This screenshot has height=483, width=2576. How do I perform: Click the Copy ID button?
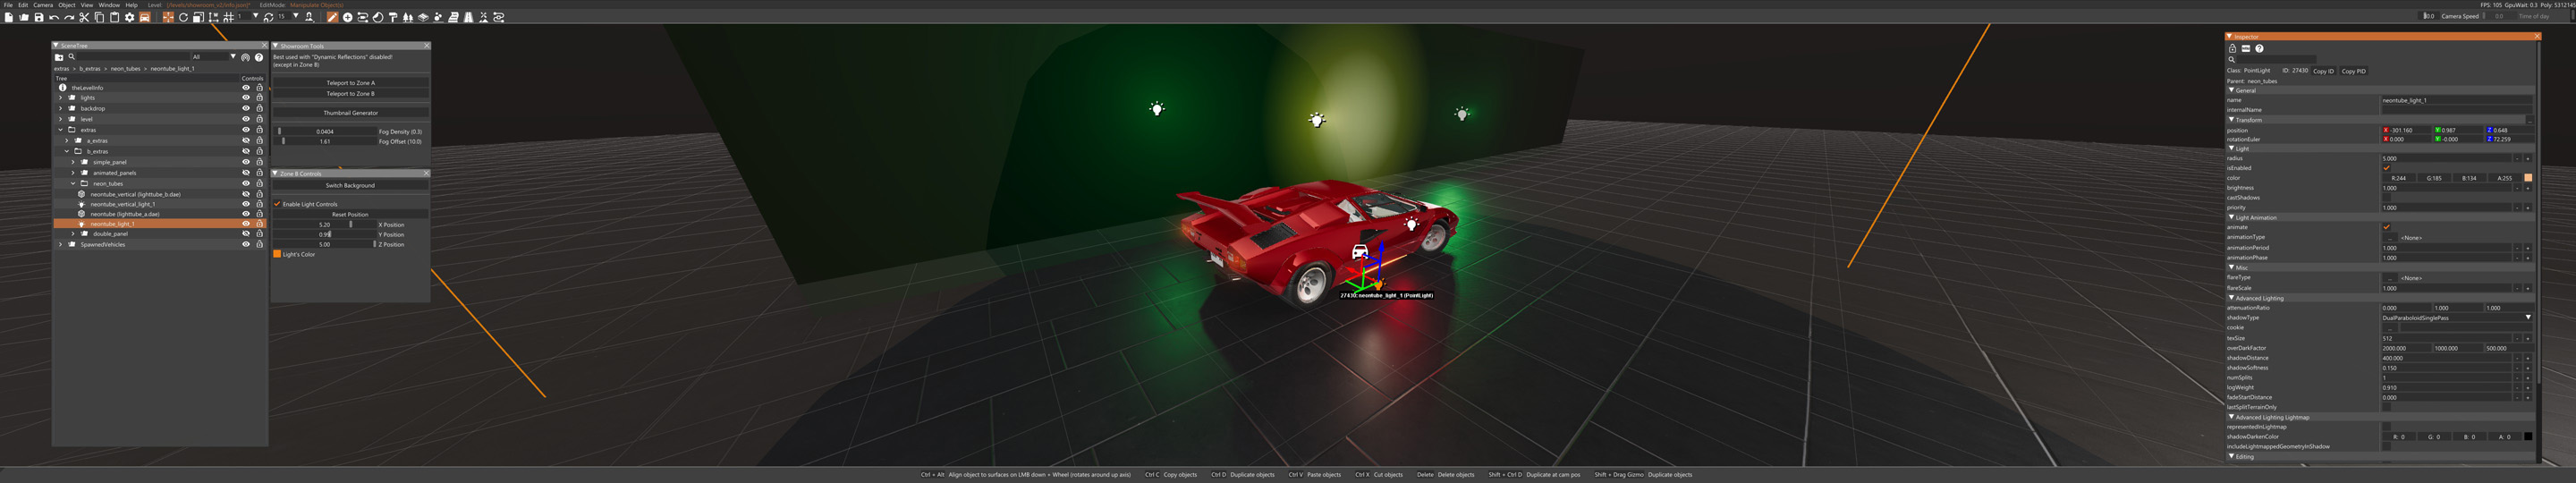point(2323,71)
